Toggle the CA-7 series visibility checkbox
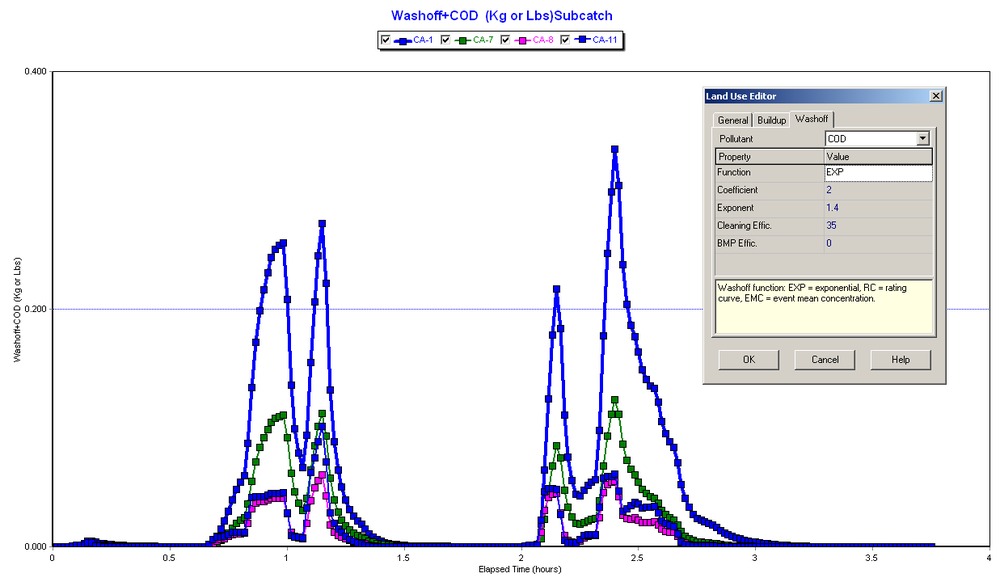The width and height of the screenshot is (1000, 582). coord(446,40)
